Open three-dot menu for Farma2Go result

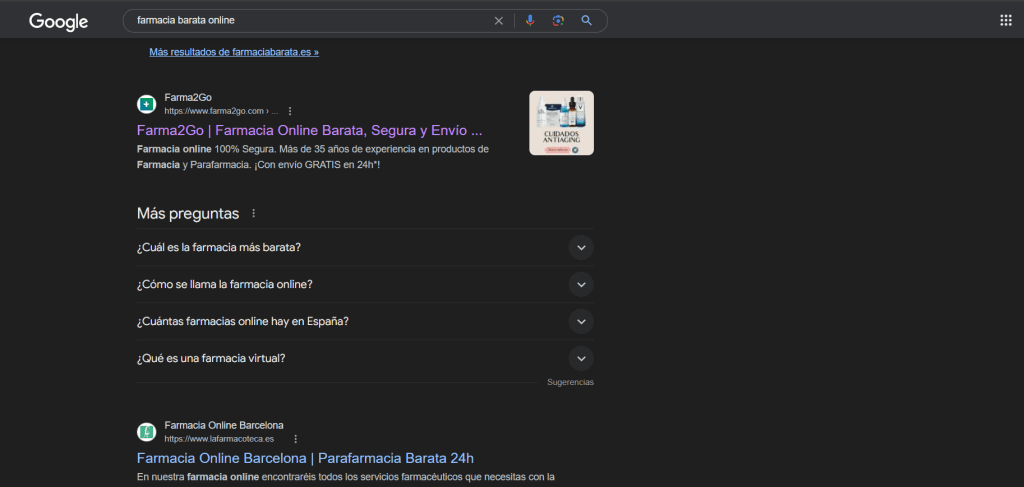290,111
